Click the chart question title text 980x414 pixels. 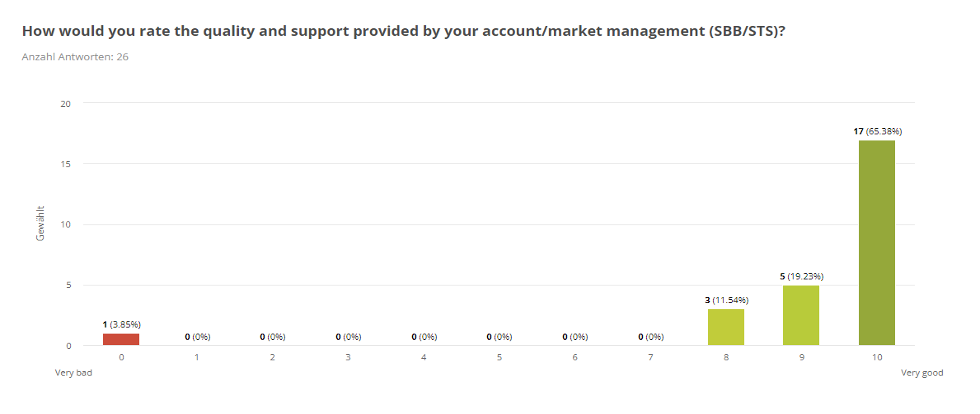pos(404,31)
